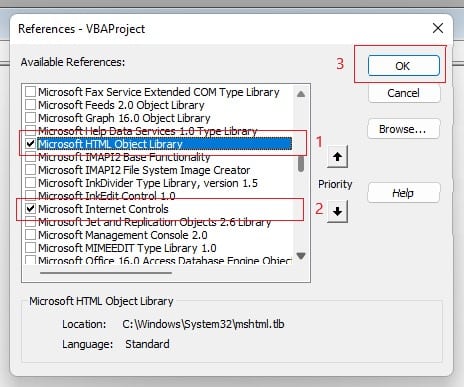Click the 'Standard' language value
Screen dimensions: 464x387
pyautogui.click(x=147, y=344)
